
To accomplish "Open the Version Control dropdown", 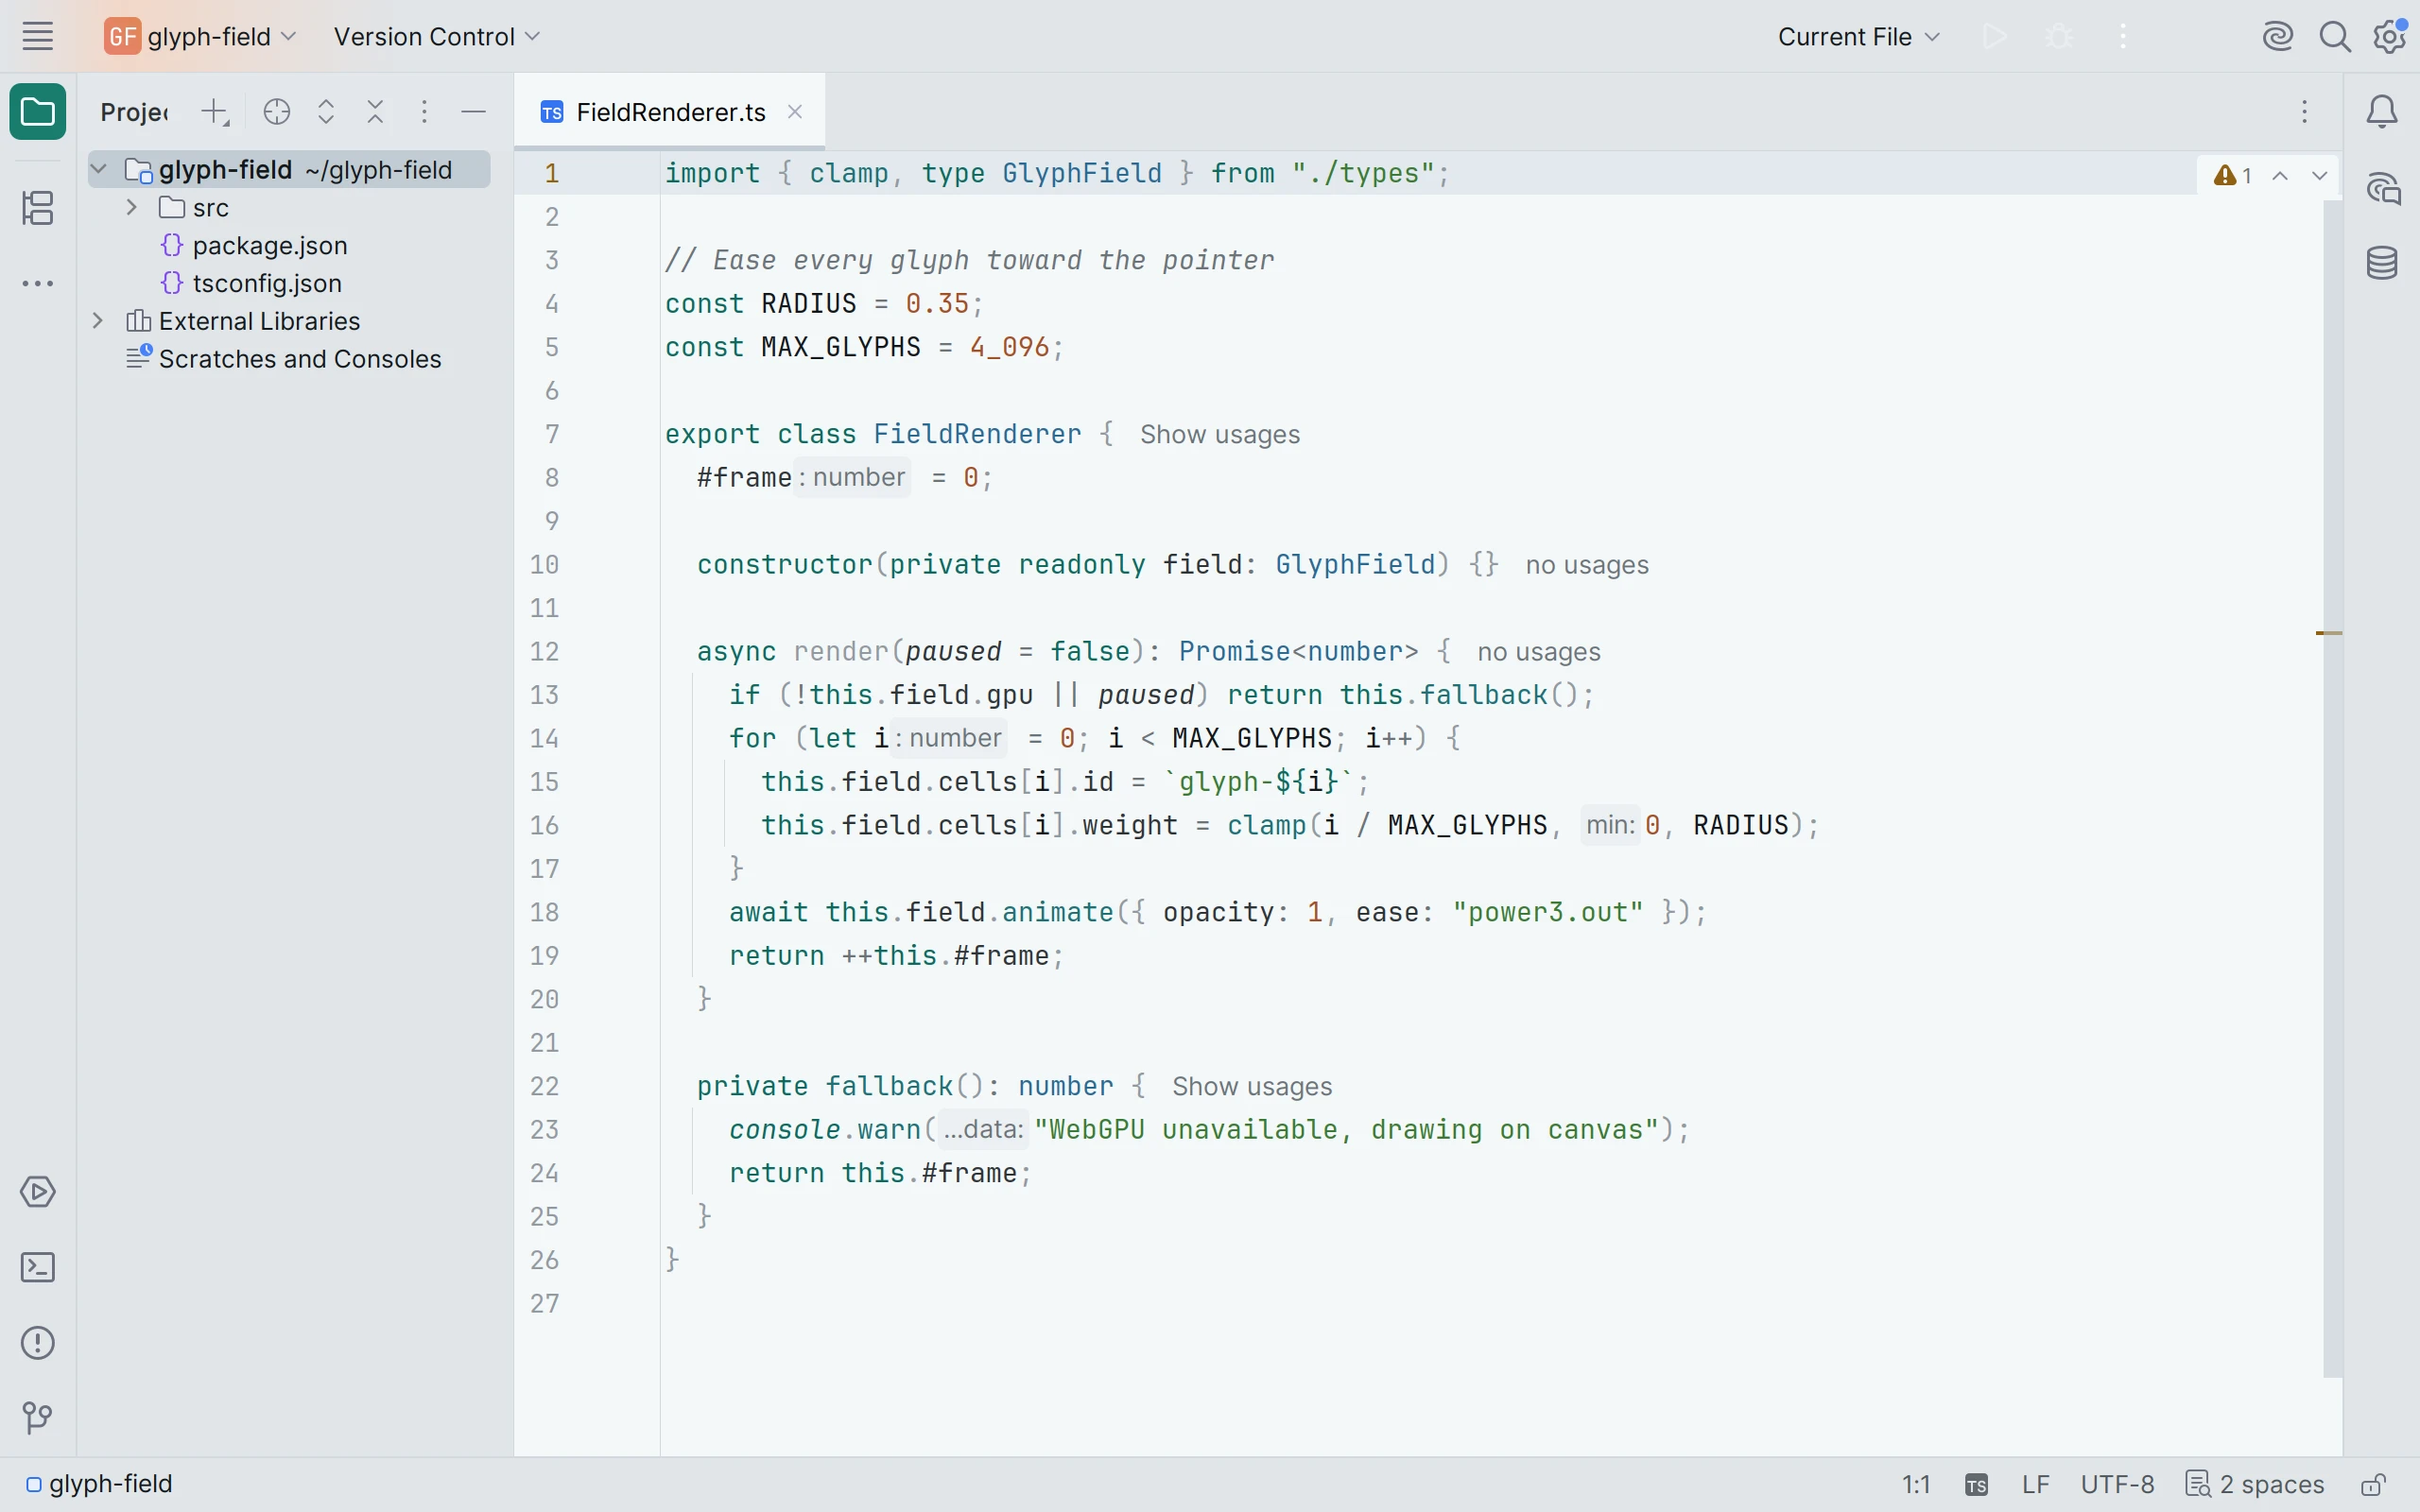I will coord(437,37).
